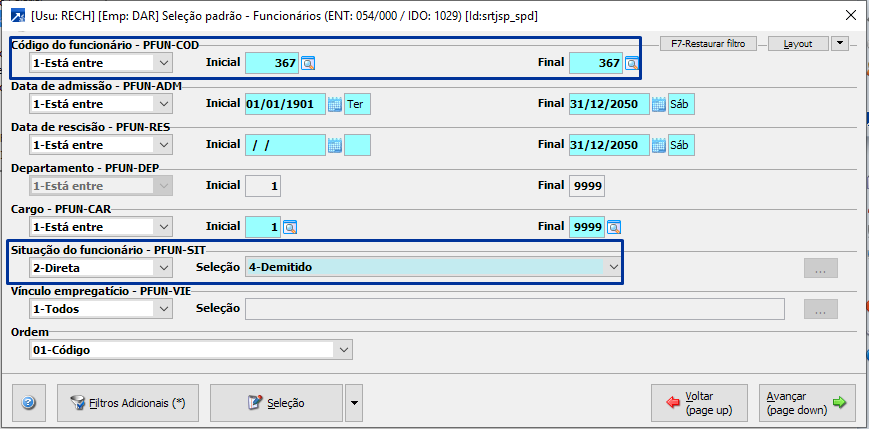Click Vínculo empregatício Seleção text field
This screenshot has height=429, width=869.
(x=515, y=309)
